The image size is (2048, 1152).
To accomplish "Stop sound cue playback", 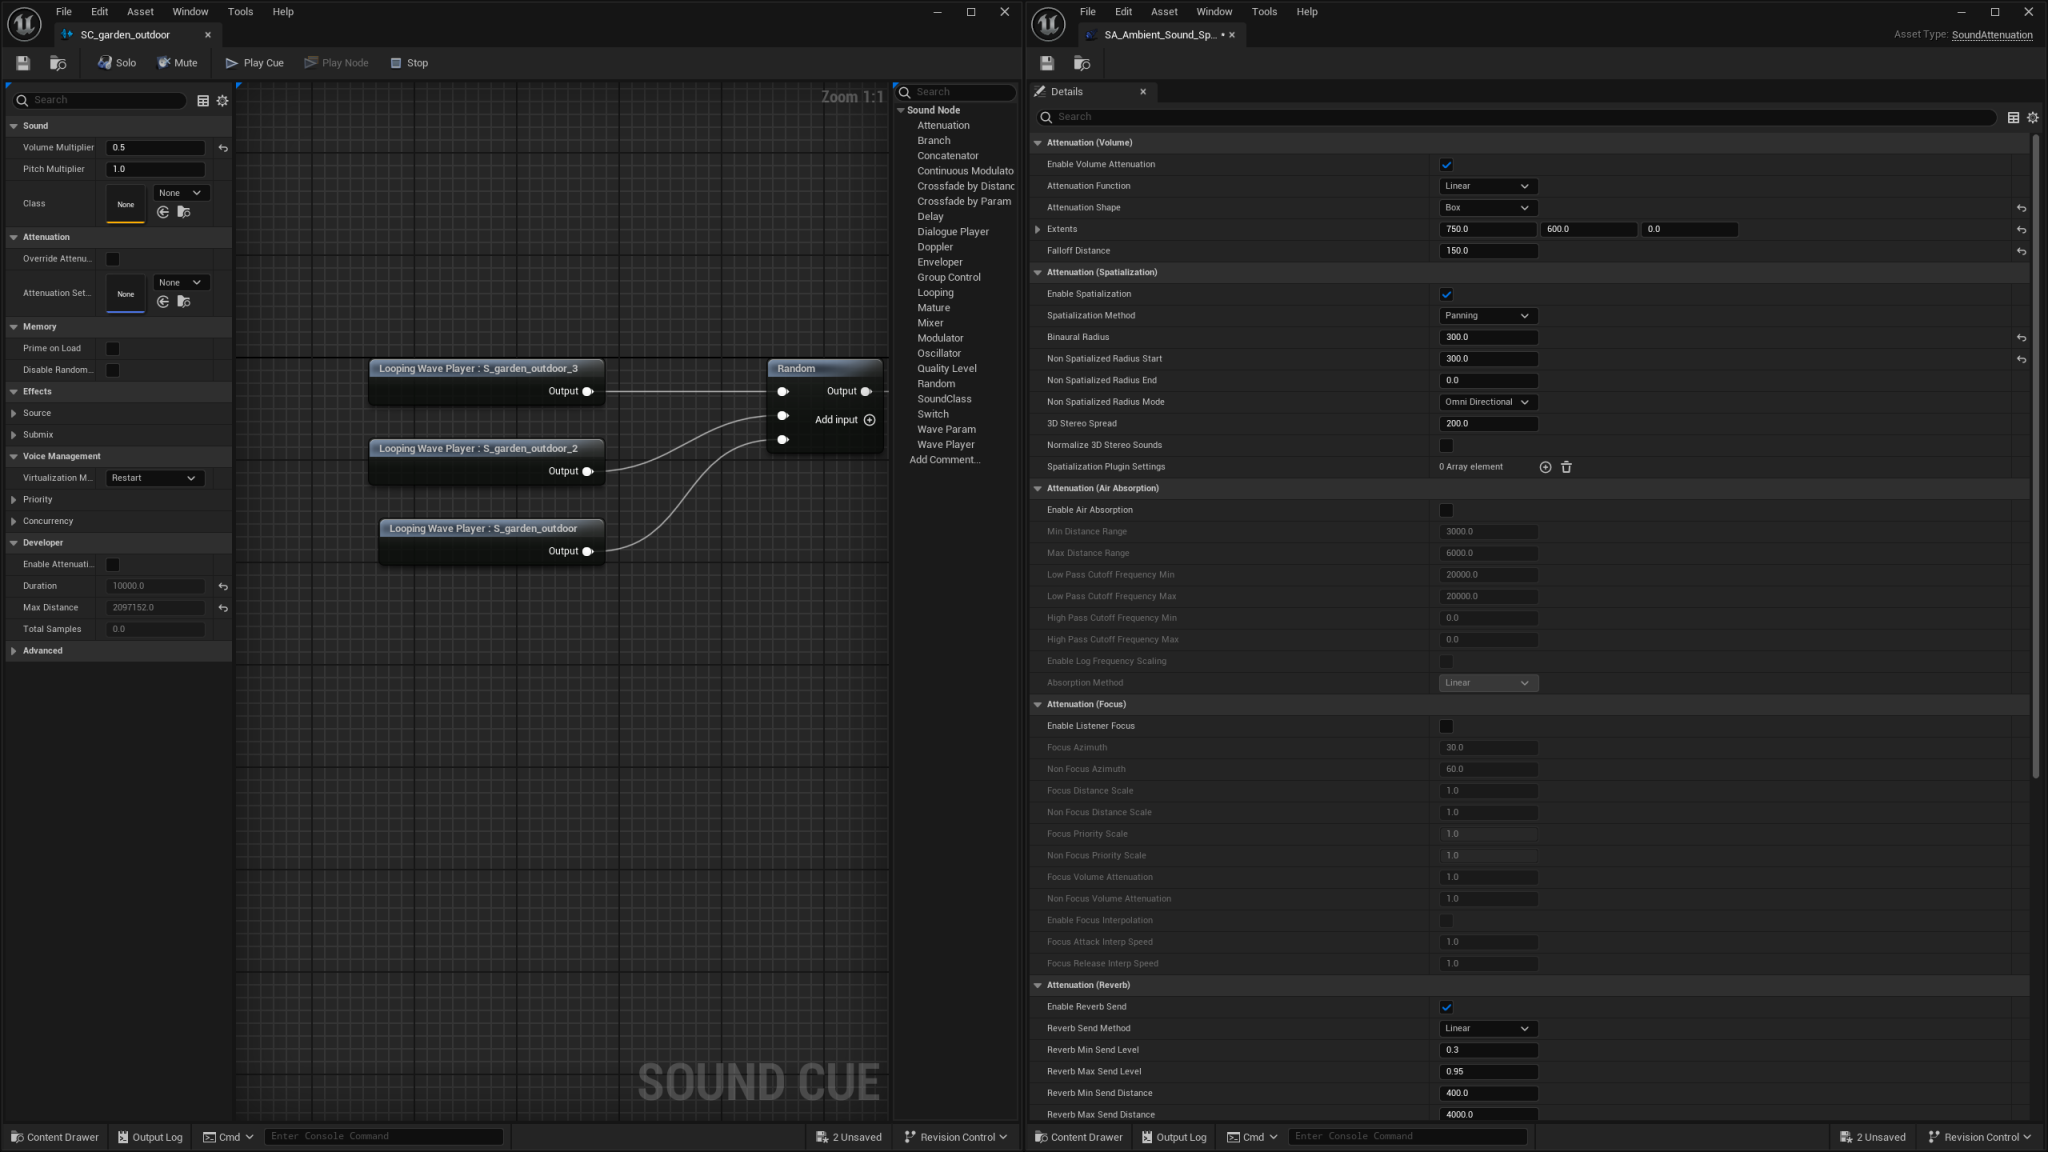I will click(x=409, y=62).
